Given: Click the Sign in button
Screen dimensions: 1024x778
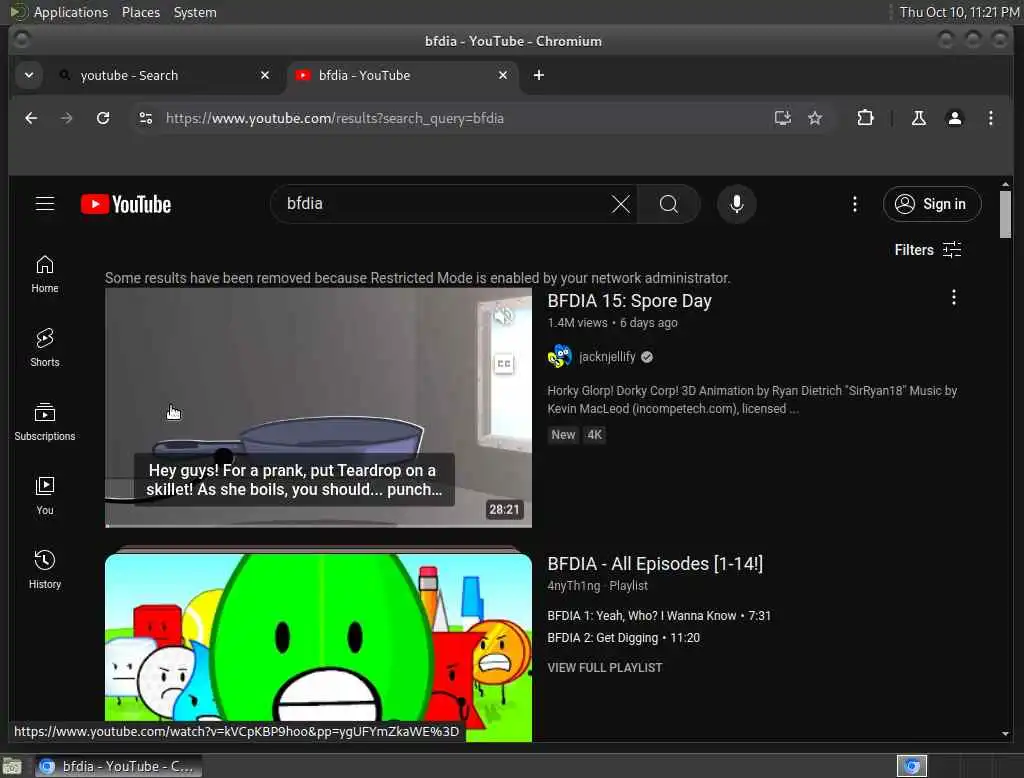Looking at the screenshot, I should pyautogui.click(x=932, y=204).
